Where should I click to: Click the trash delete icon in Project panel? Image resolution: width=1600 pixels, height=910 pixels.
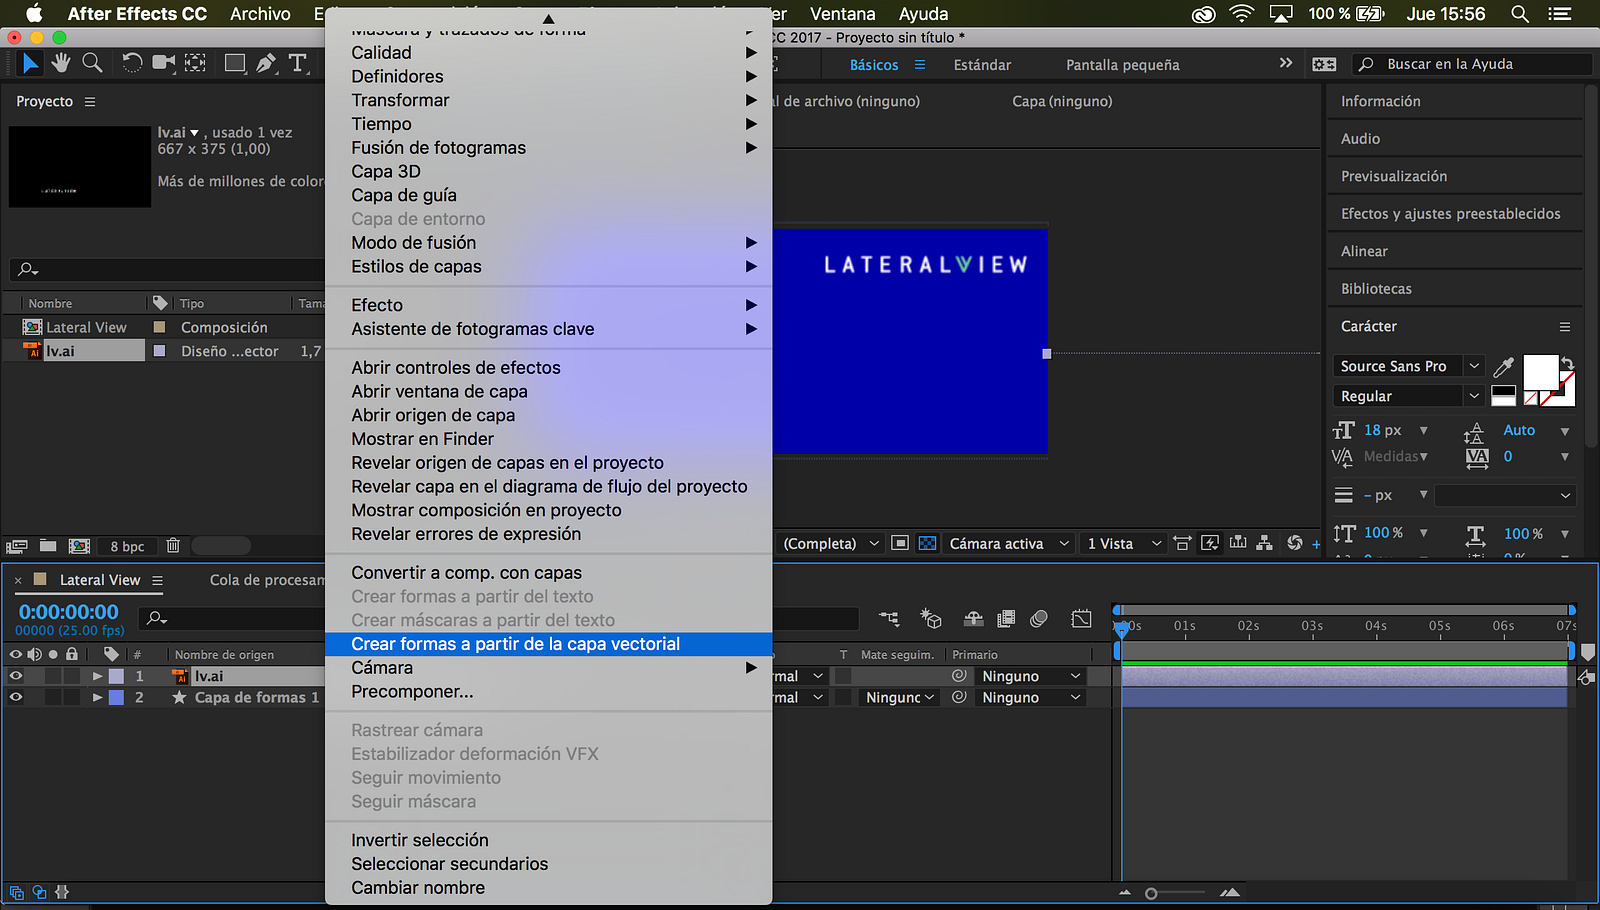[173, 546]
